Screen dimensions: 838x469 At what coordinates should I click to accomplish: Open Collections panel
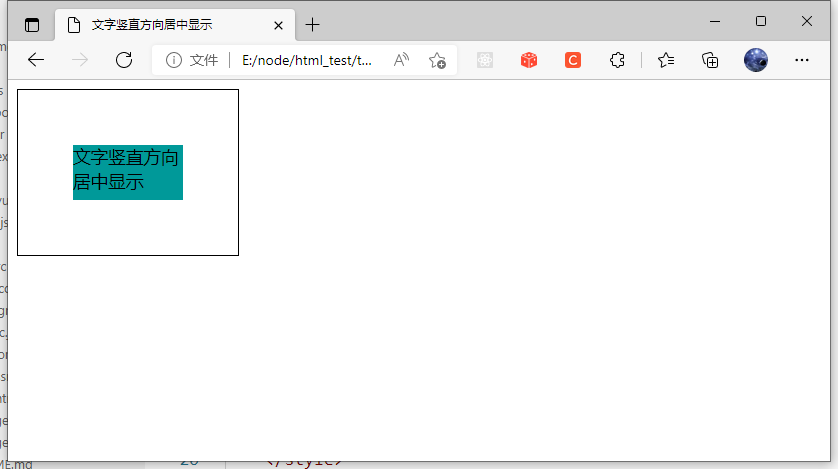[x=710, y=60]
